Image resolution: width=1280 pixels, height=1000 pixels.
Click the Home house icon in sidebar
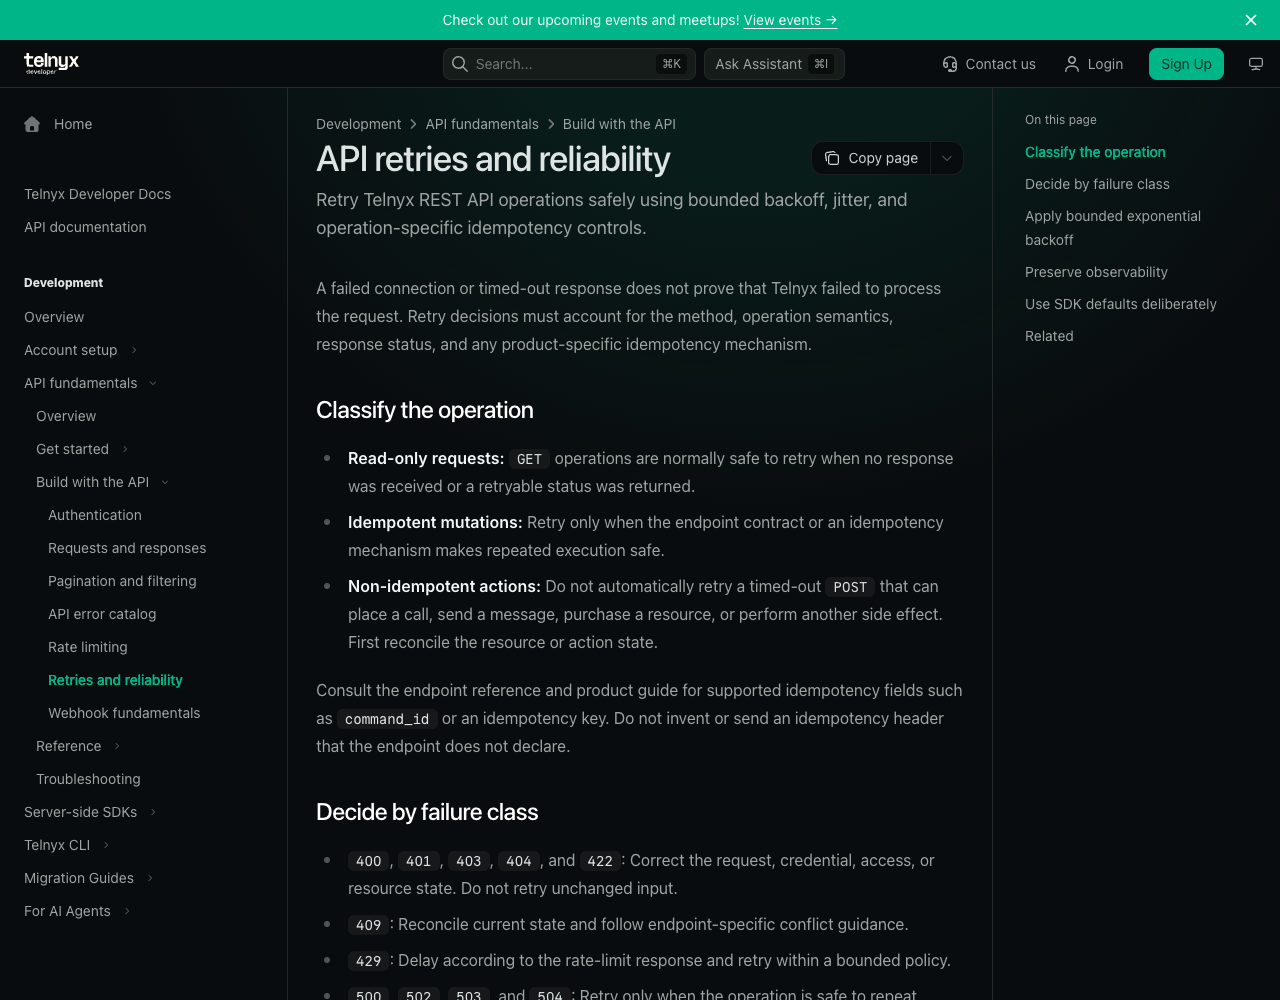[32, 124]
